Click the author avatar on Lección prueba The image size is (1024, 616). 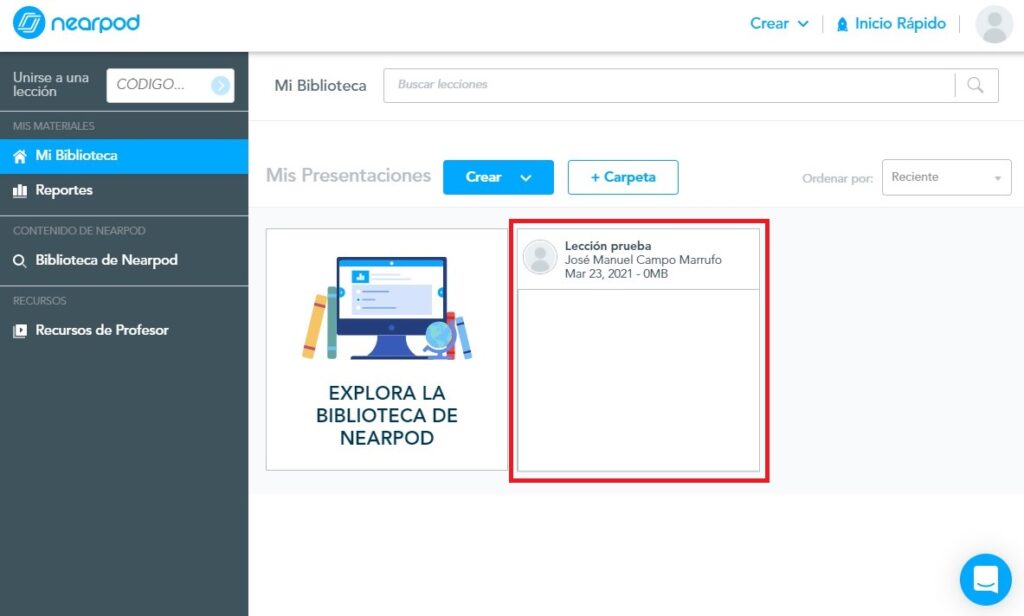540,257
